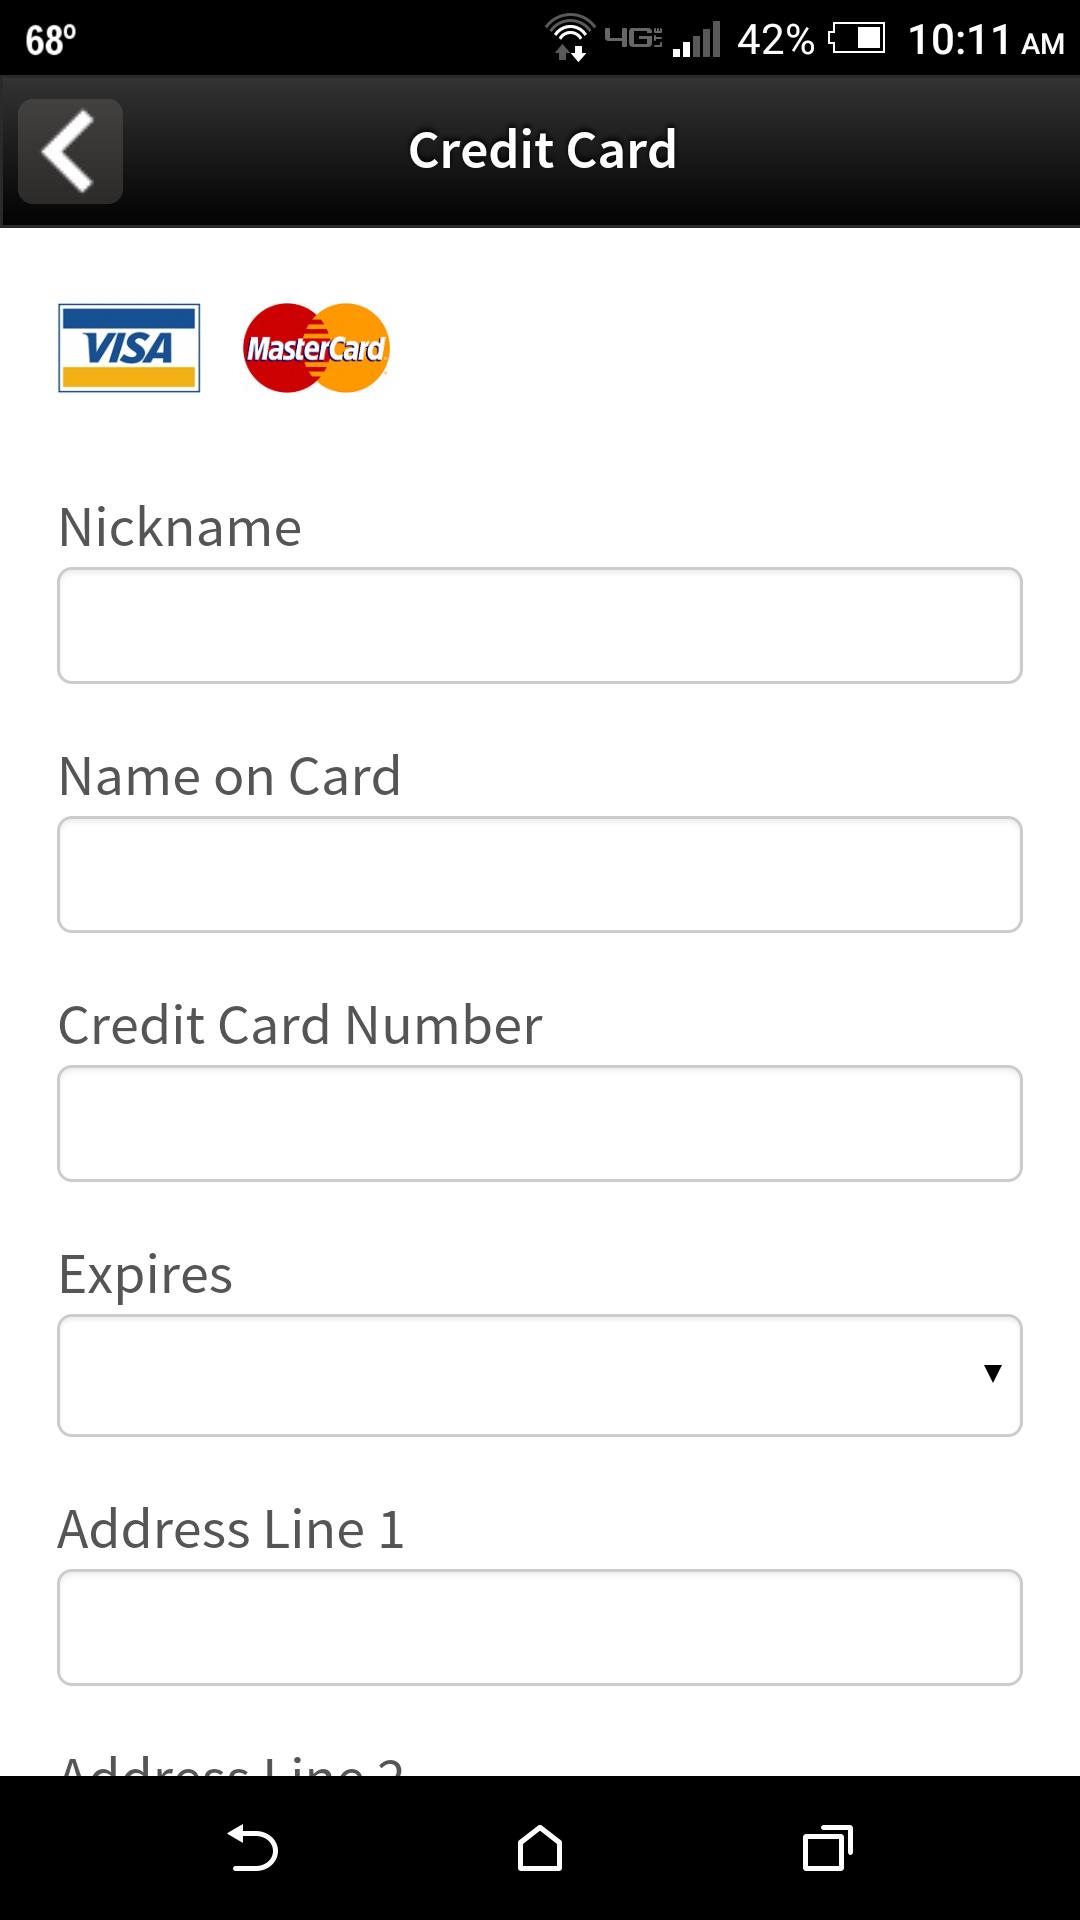Tap Android home navigation button

[540, 1847]
